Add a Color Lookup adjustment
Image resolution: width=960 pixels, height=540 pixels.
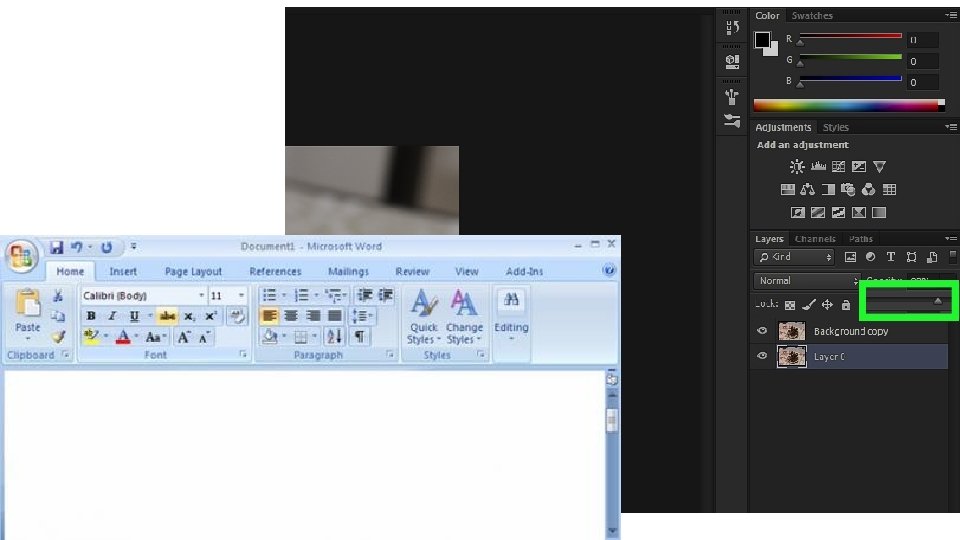click(889, 190)
